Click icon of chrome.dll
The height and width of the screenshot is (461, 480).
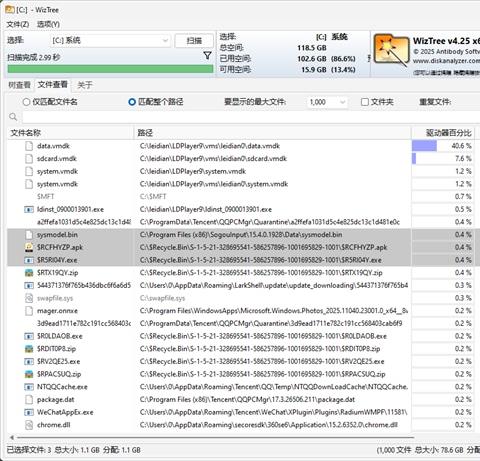click(x=29, y=425)
